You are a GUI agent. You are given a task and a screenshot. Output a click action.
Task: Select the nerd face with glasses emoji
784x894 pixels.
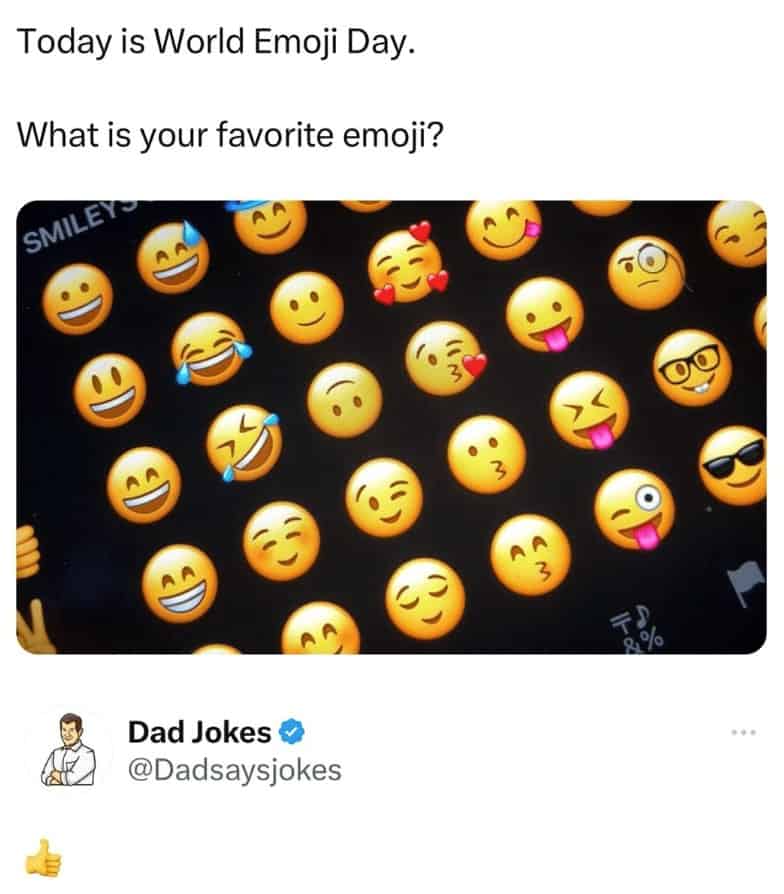pyautogui.click(x=692, y=367)
